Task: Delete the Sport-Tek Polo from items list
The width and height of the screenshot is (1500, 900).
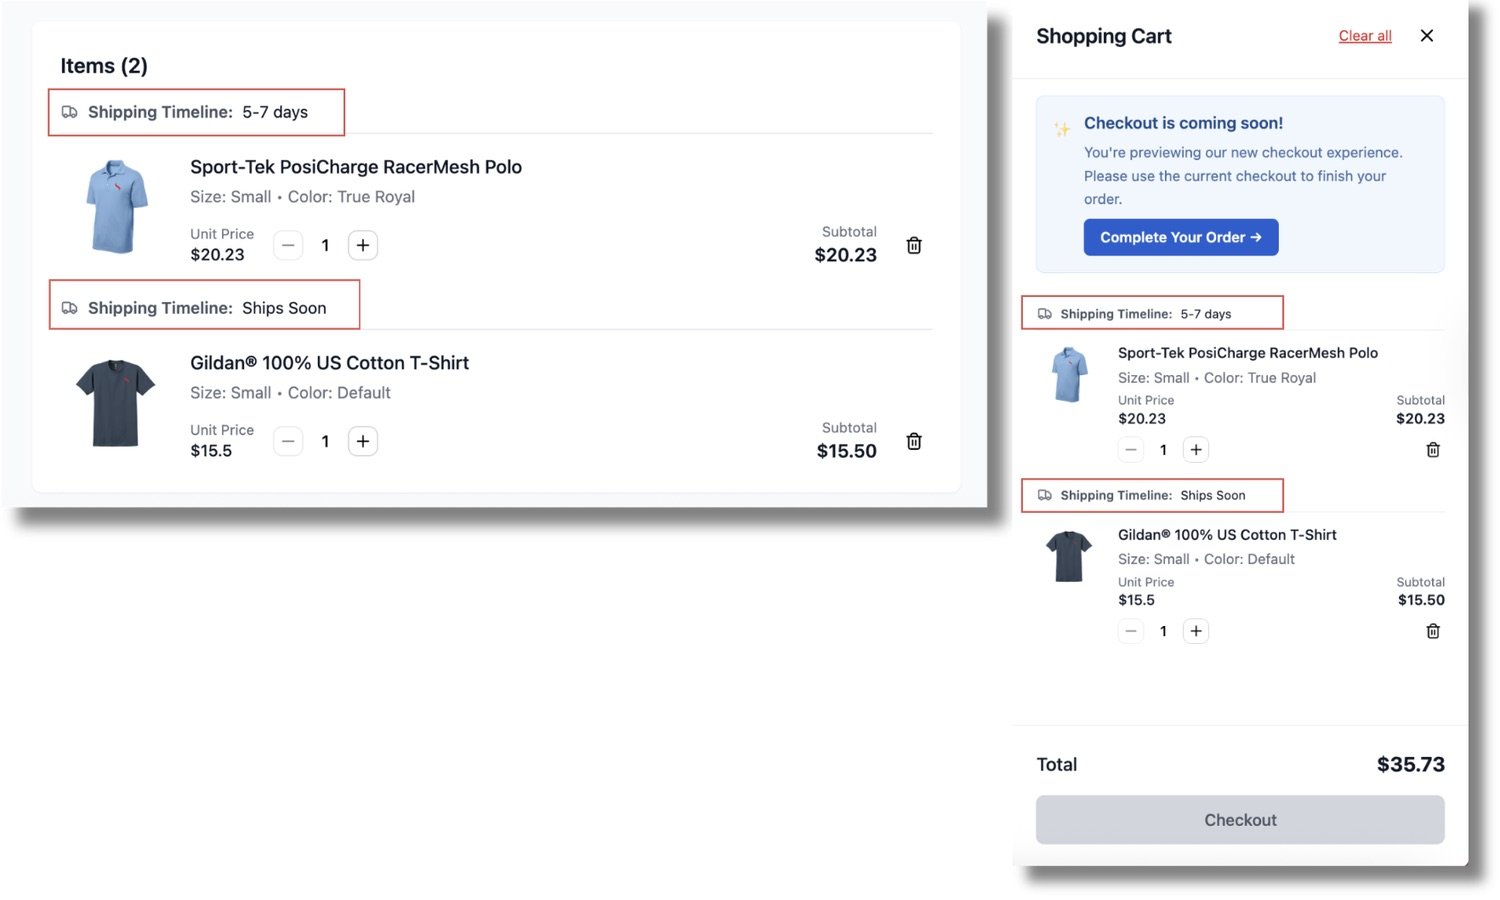Action: click(x=914, y=245)
